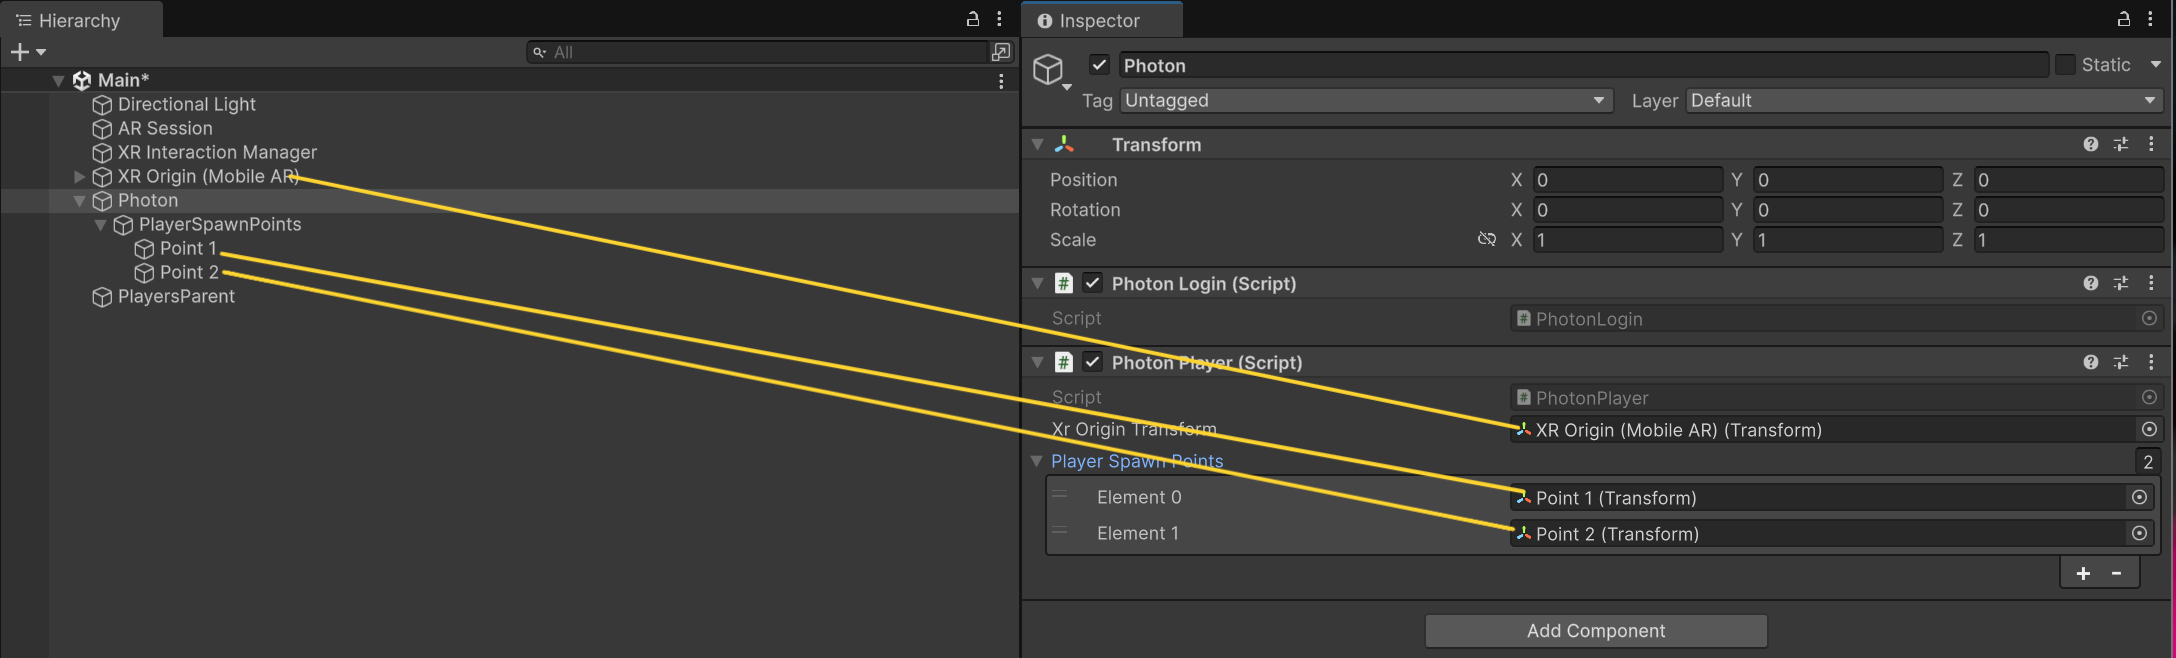Collapse PlayerSpawnPoints foldout

tap(100, 224)
